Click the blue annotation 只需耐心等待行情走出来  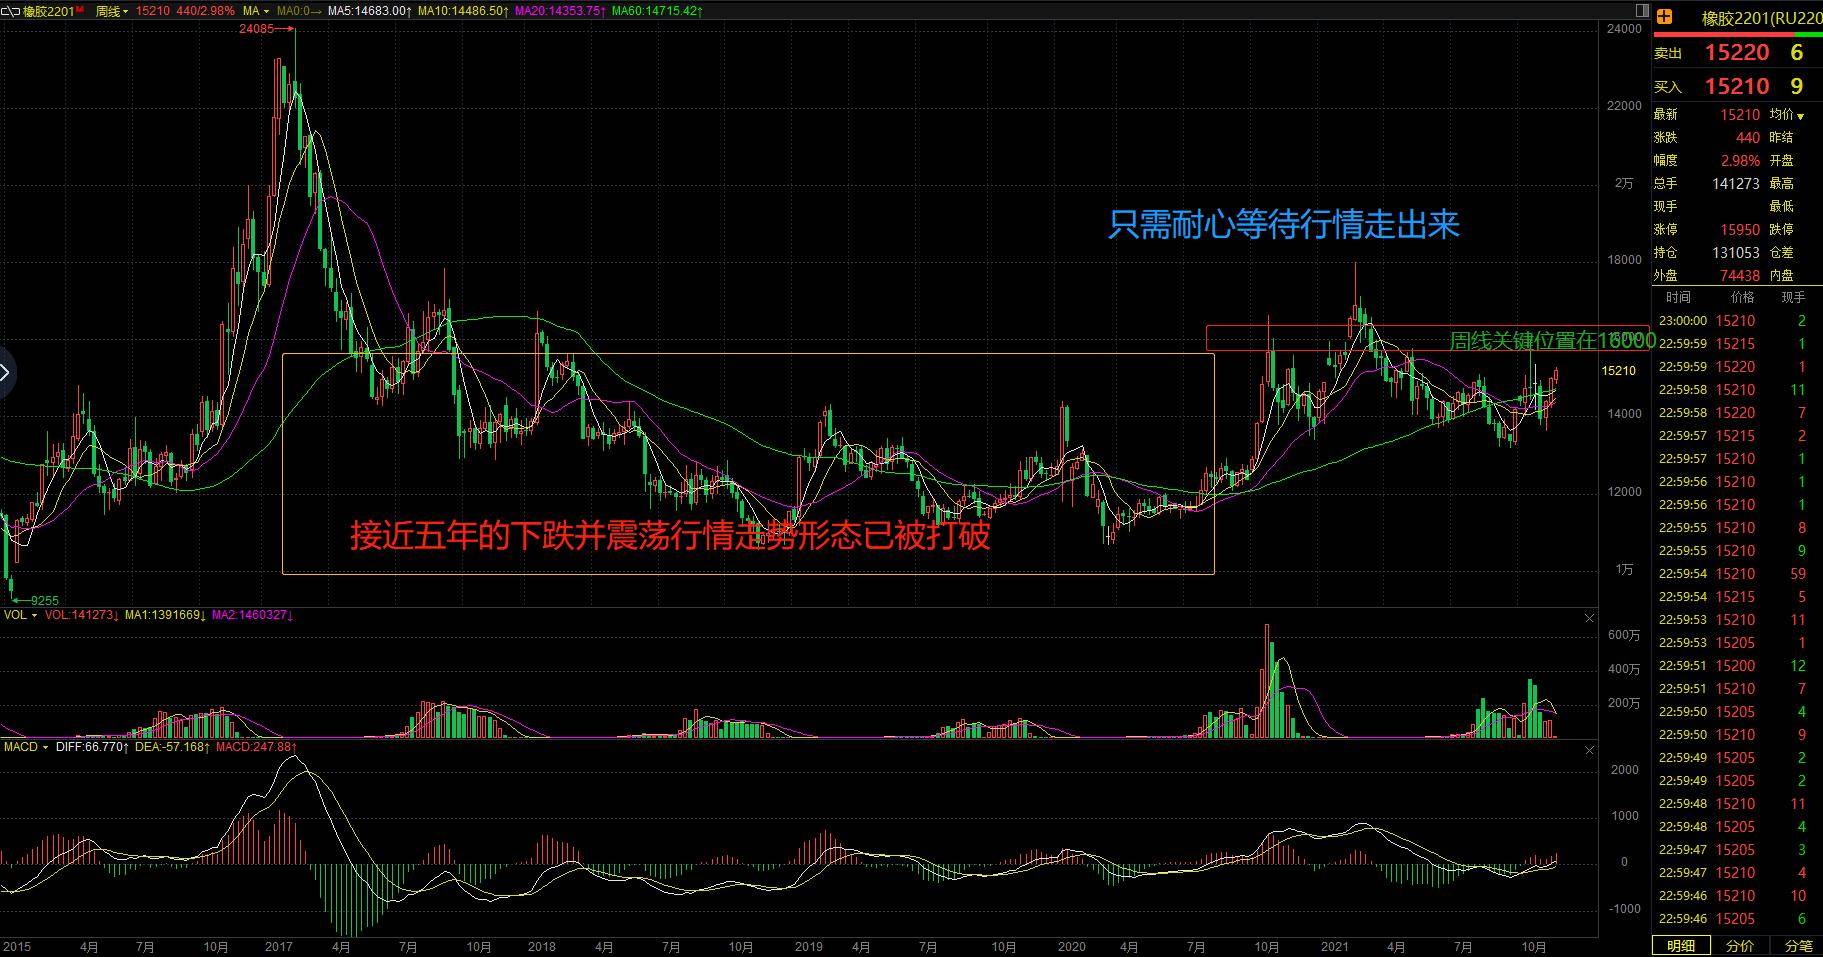tap(1284, 224)
